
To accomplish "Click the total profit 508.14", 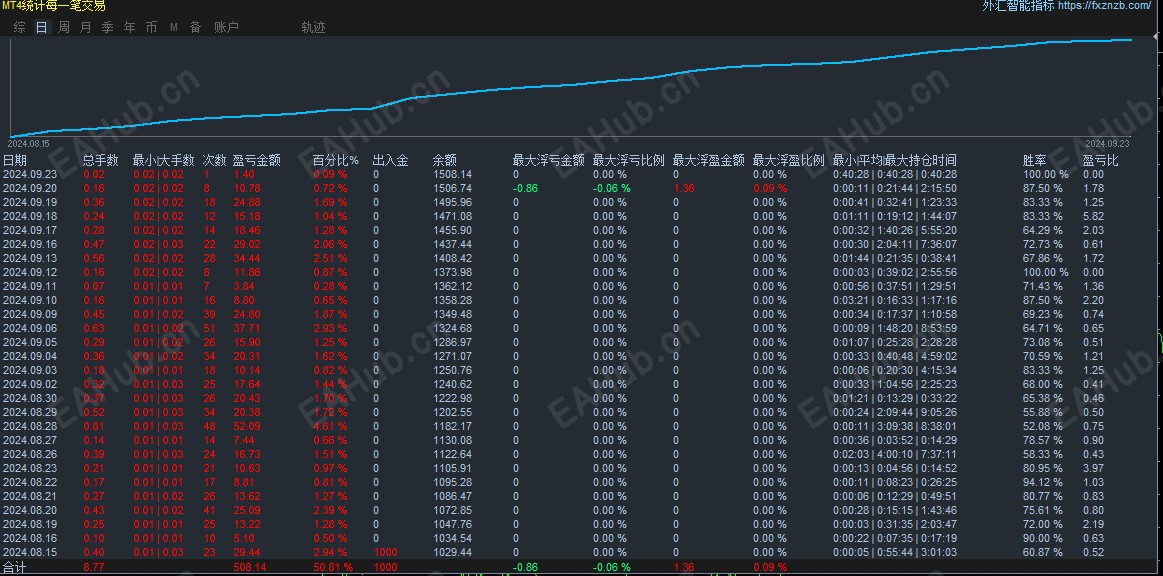I will (x=250, y=567).
